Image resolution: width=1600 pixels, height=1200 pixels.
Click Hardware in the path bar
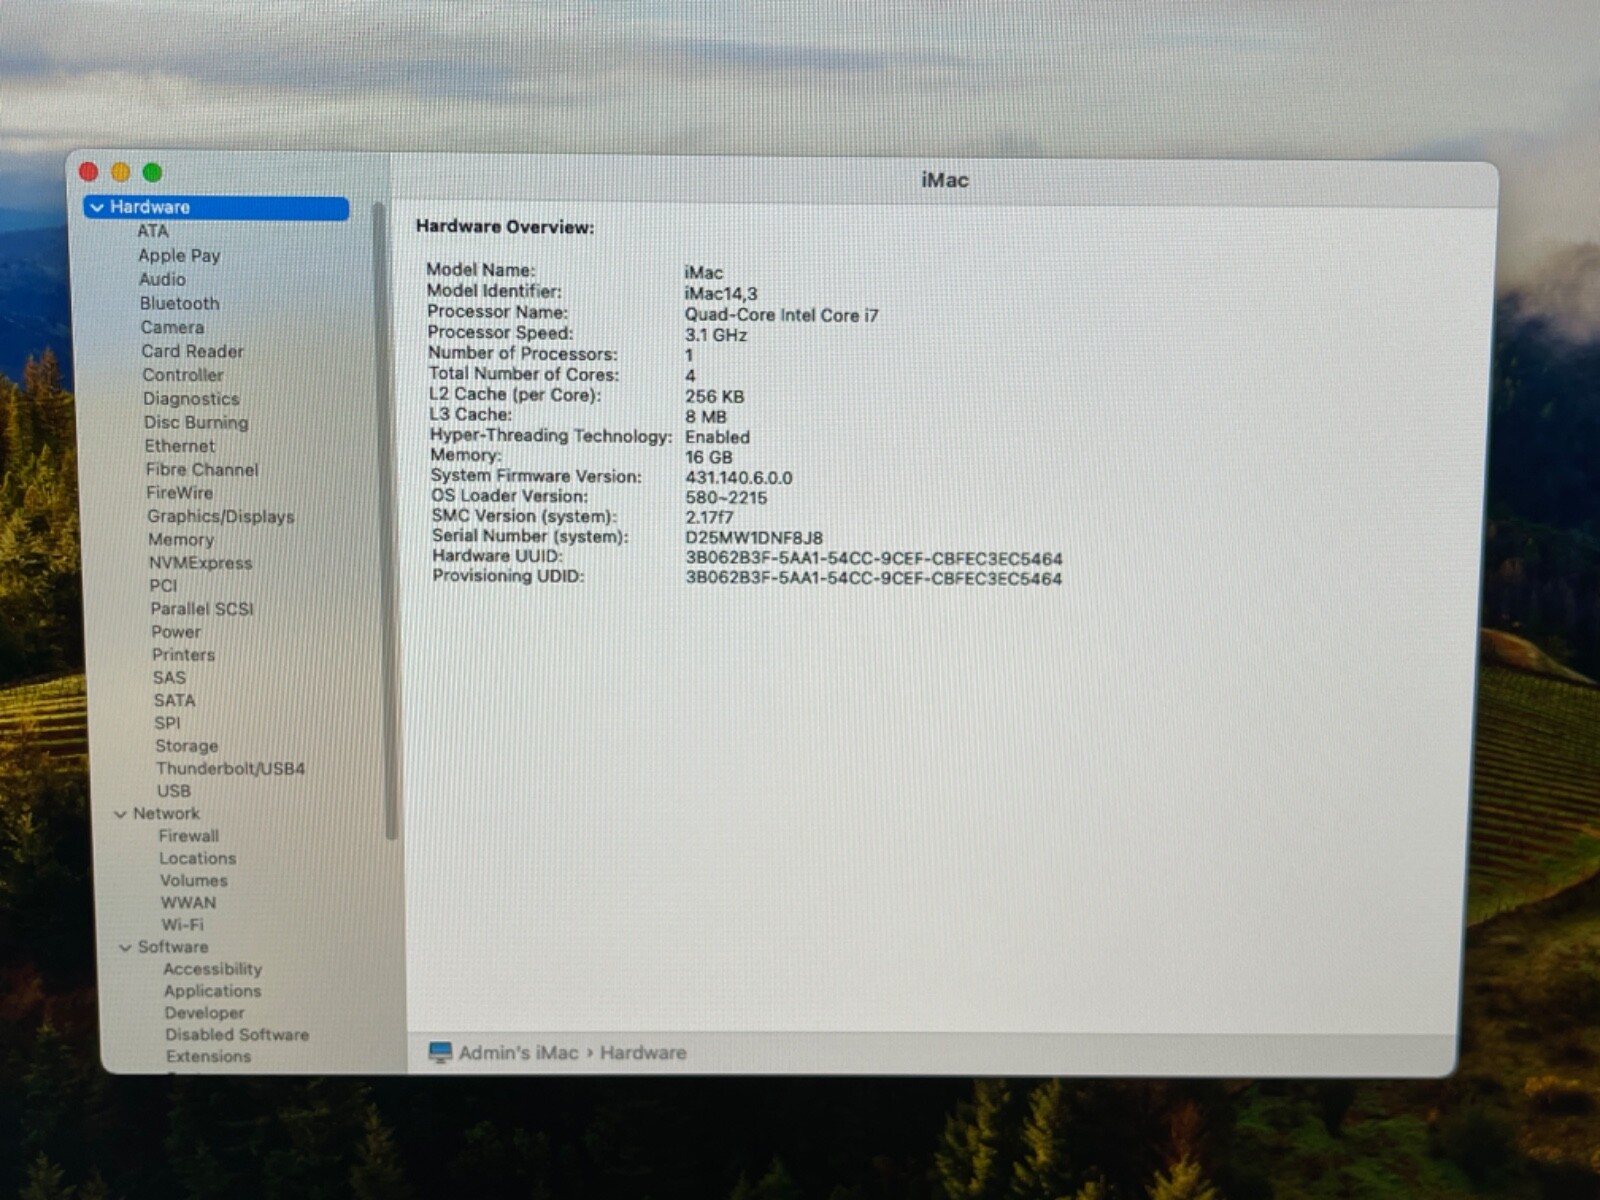click(643, 1052)
